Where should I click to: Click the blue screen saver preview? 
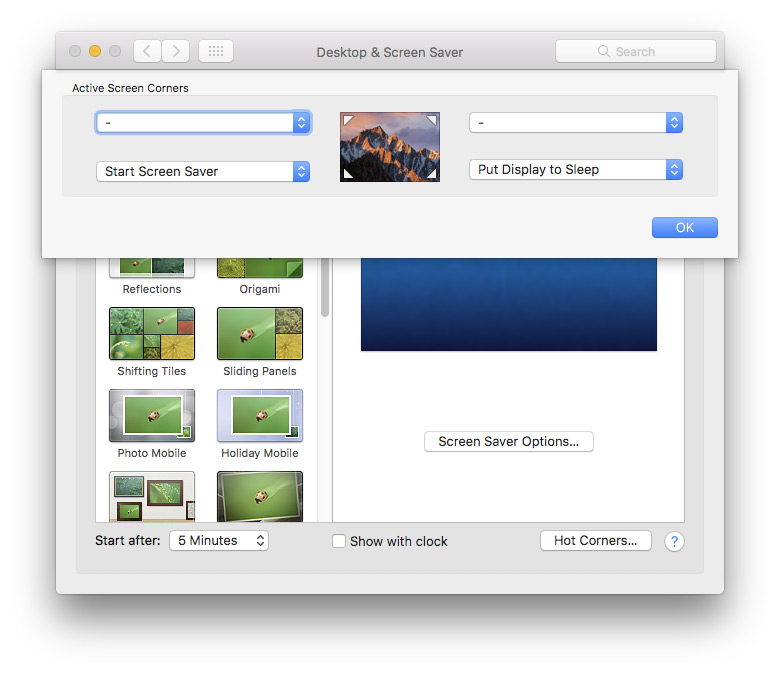tap(508, 304)
